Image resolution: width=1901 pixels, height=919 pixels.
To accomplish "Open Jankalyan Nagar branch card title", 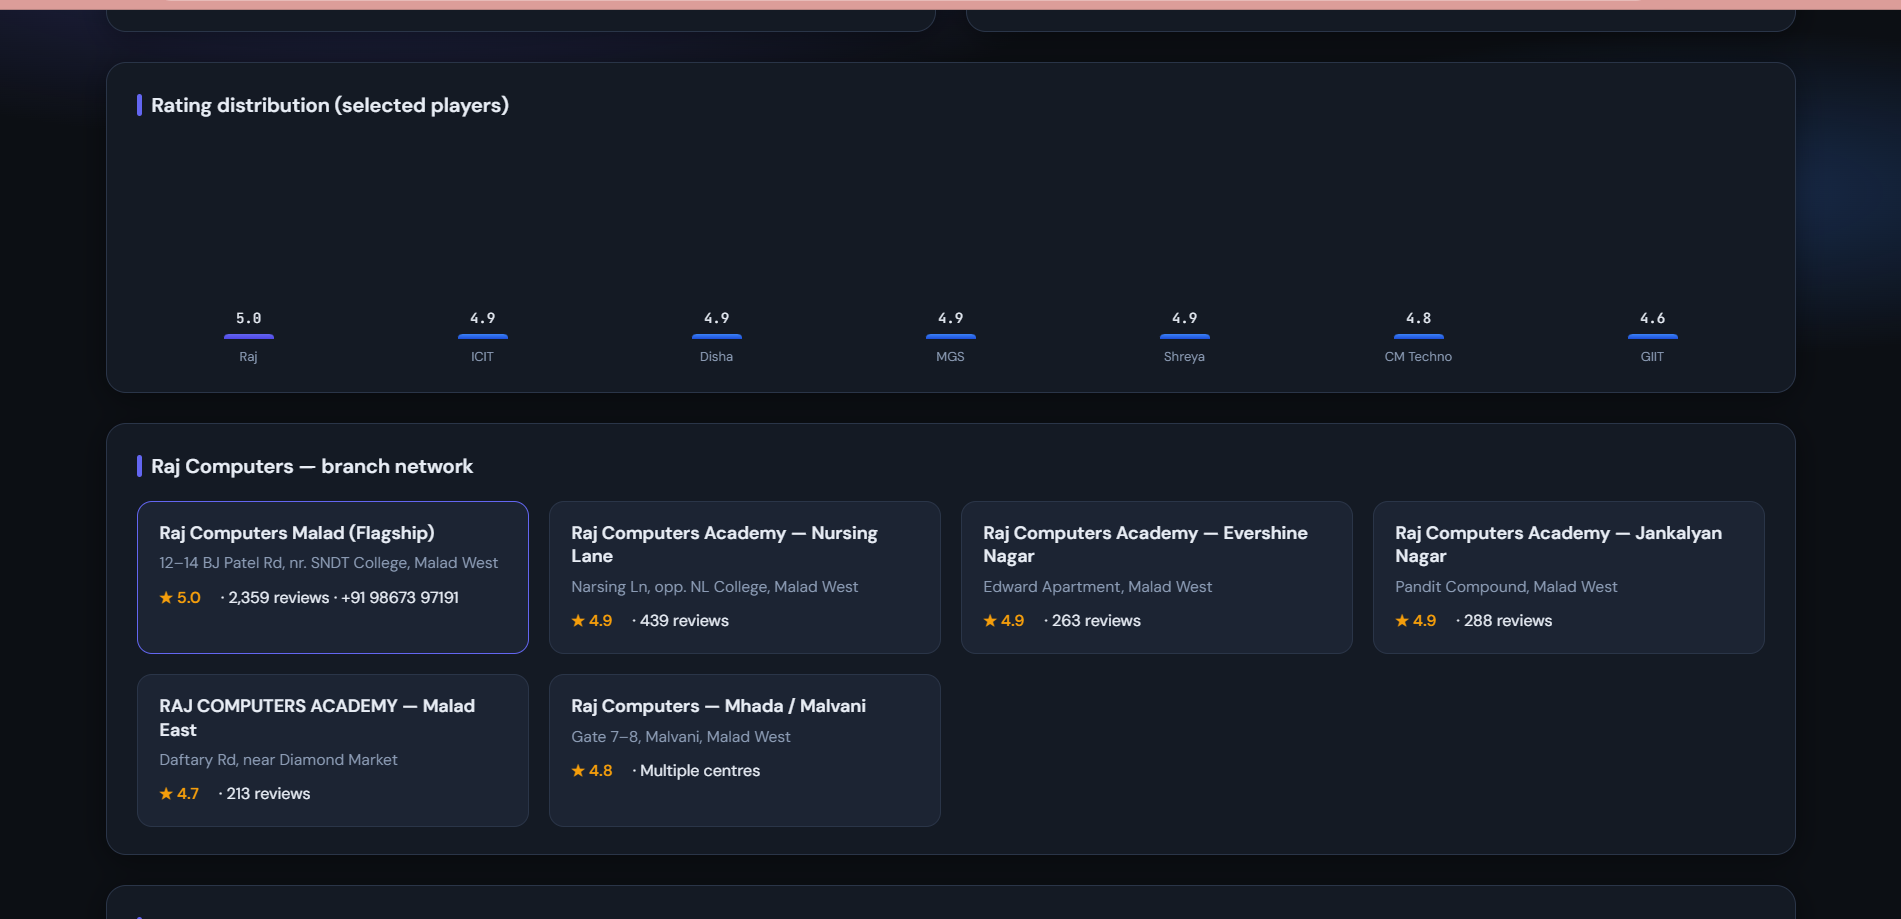I will (1558, 544).
